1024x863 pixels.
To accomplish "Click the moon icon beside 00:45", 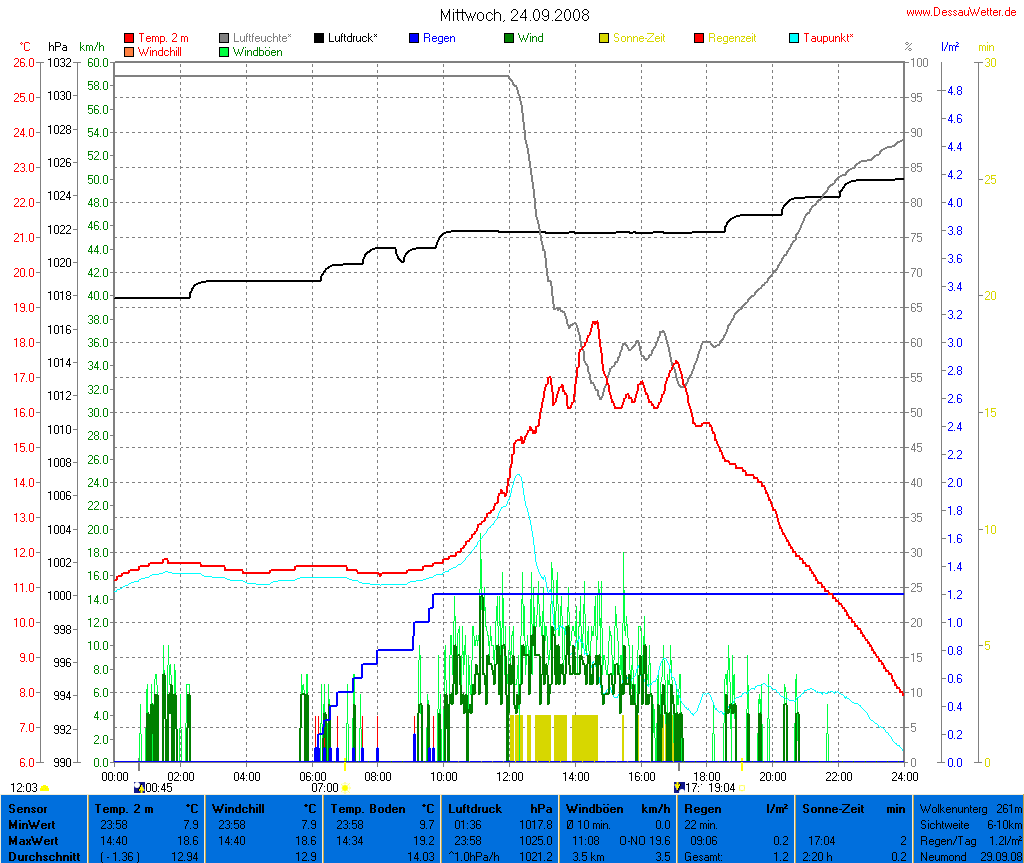I will pos(139,788).
